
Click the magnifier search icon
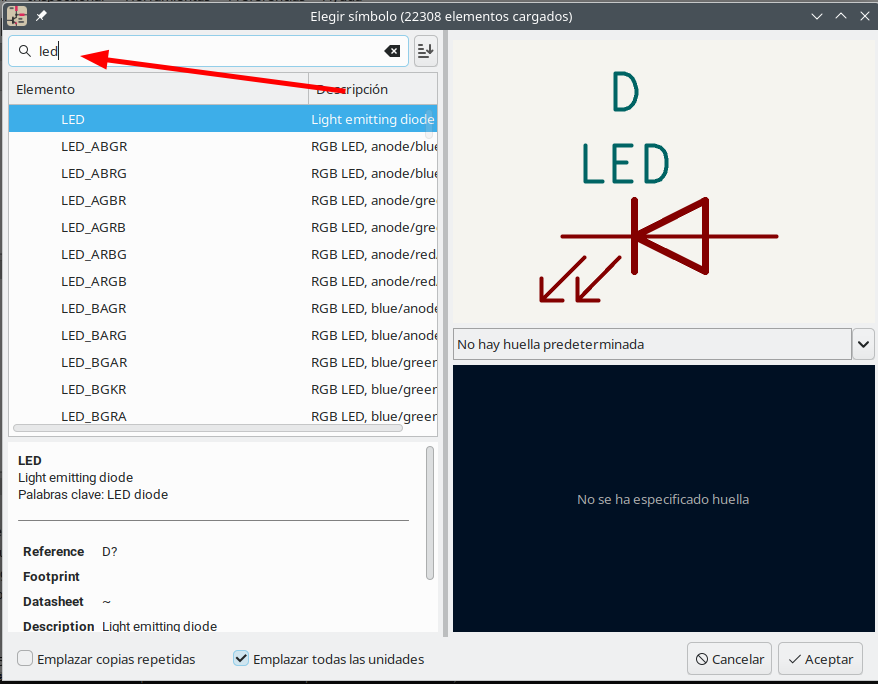point(25,51)
